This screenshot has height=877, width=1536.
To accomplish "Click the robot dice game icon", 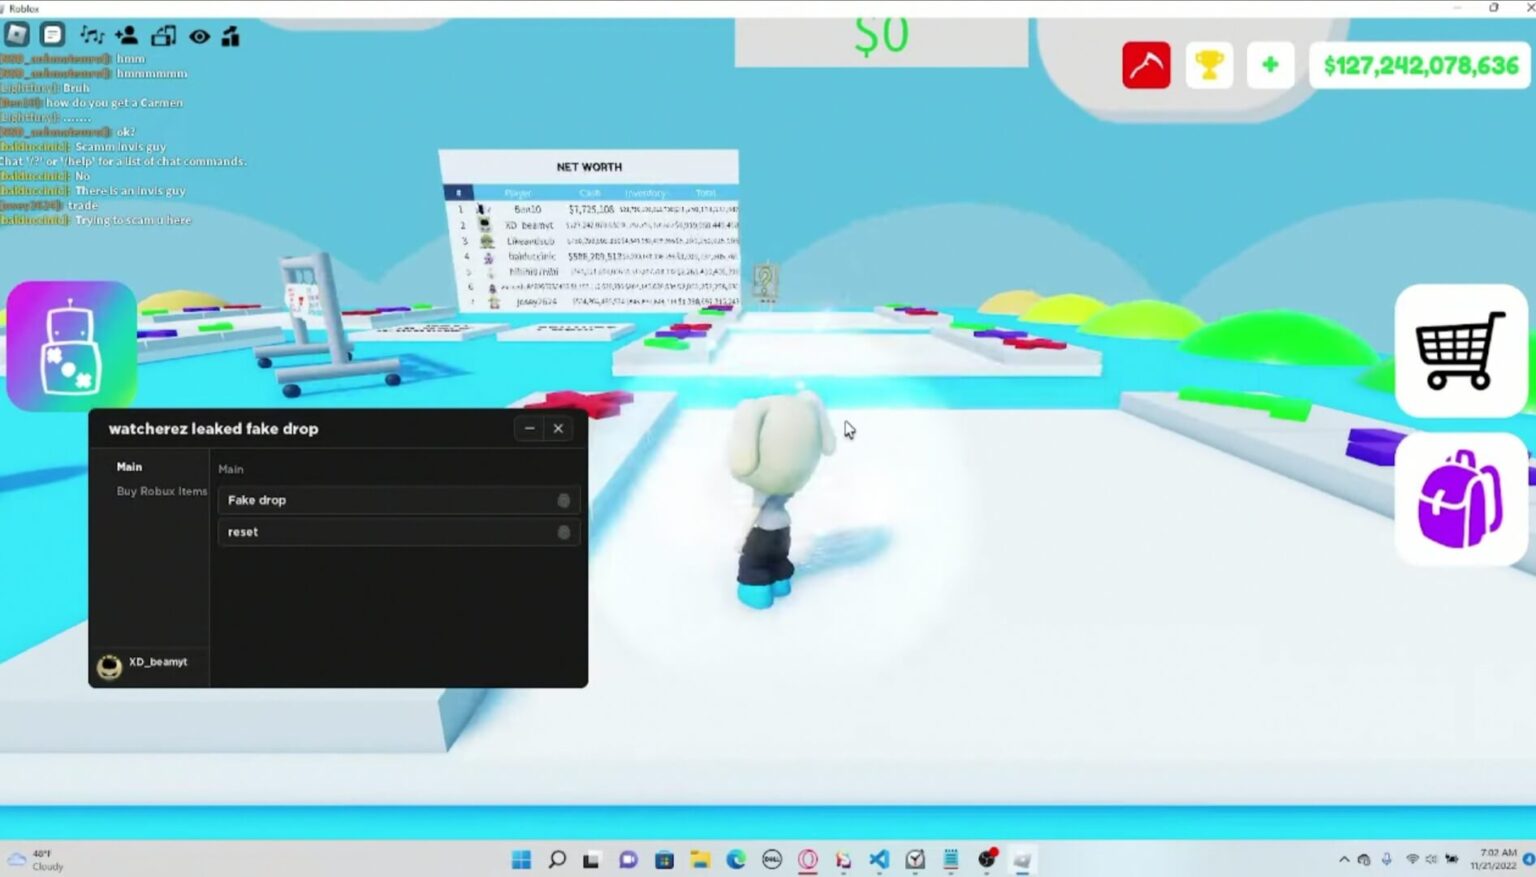I will coord(71,346).
